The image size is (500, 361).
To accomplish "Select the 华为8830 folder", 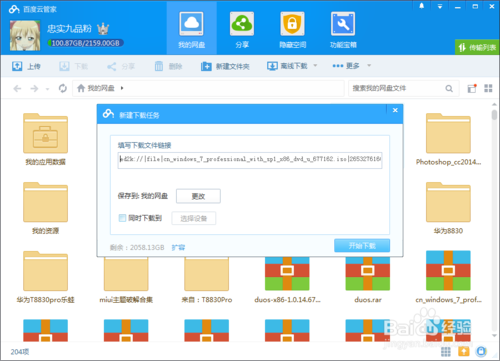I will (x=448, y=208).
